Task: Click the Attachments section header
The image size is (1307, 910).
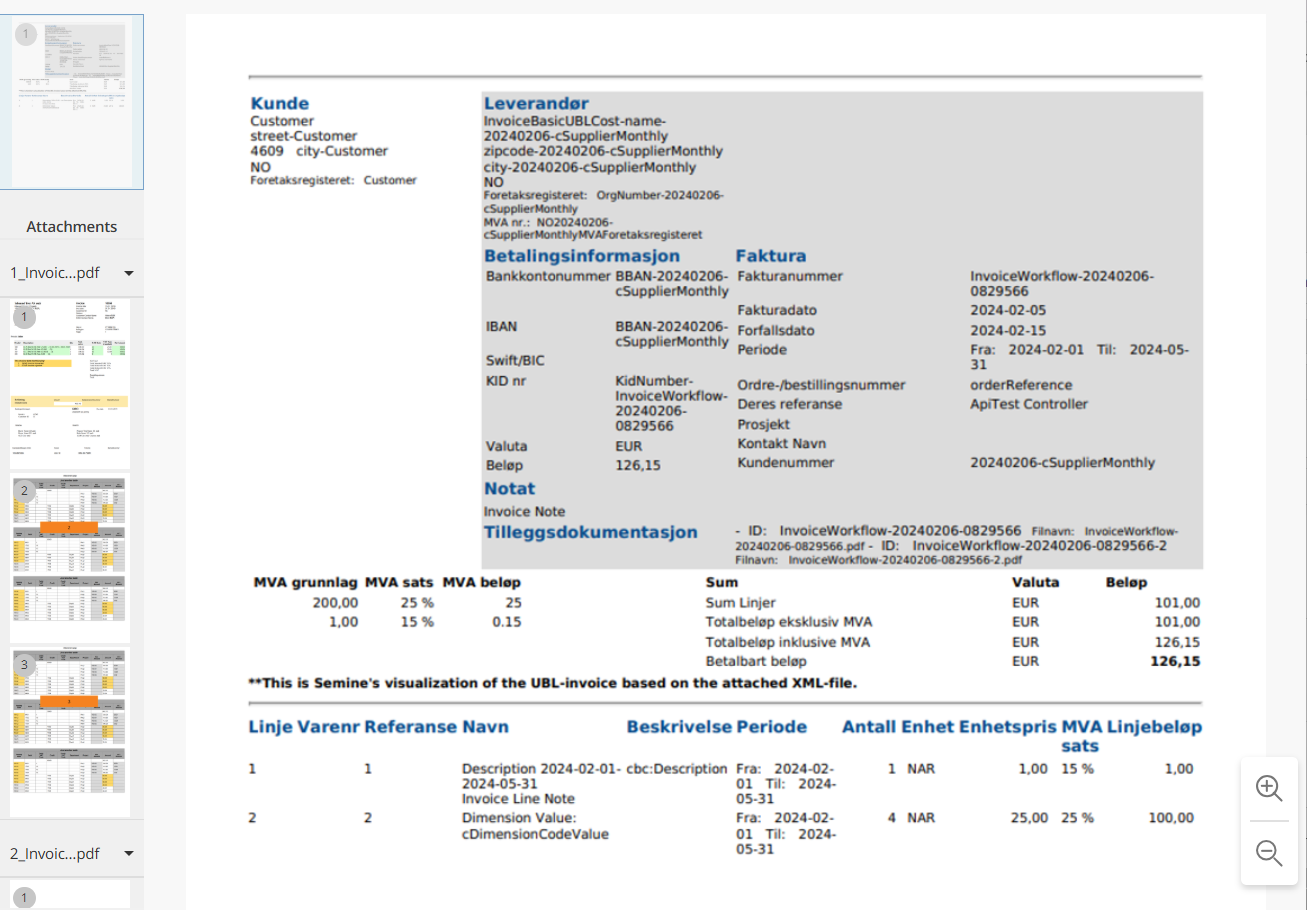Action: pyautogui.click(x=71, y=226)
